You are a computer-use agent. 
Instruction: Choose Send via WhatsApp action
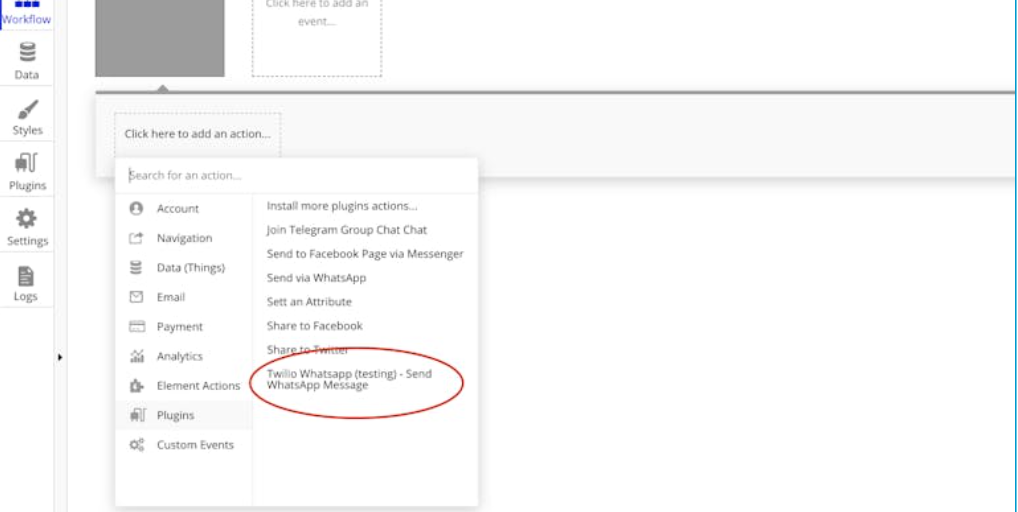tap(316, 278)
